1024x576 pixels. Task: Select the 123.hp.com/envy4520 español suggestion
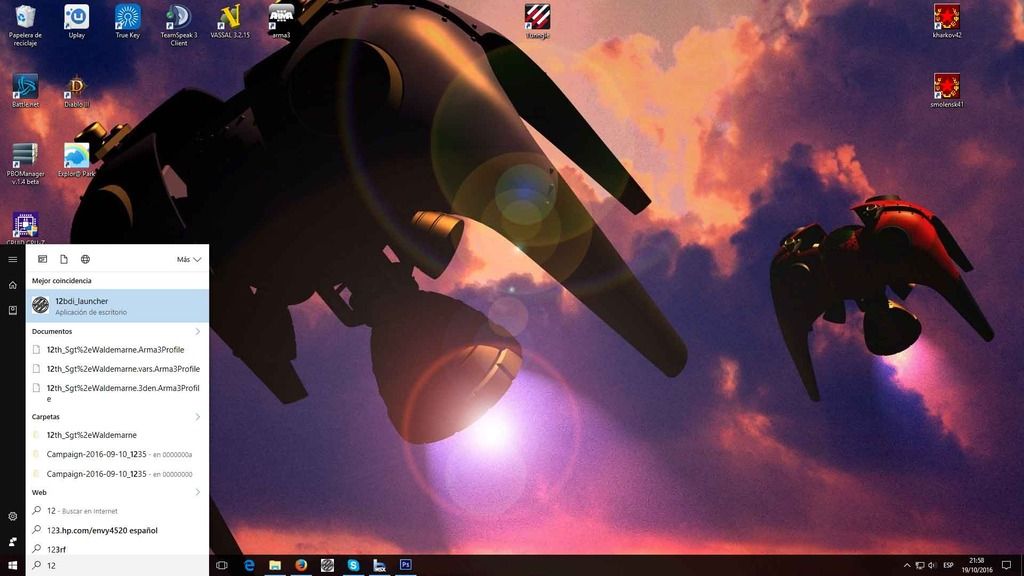pyautogui.click(x=118, y=530)
